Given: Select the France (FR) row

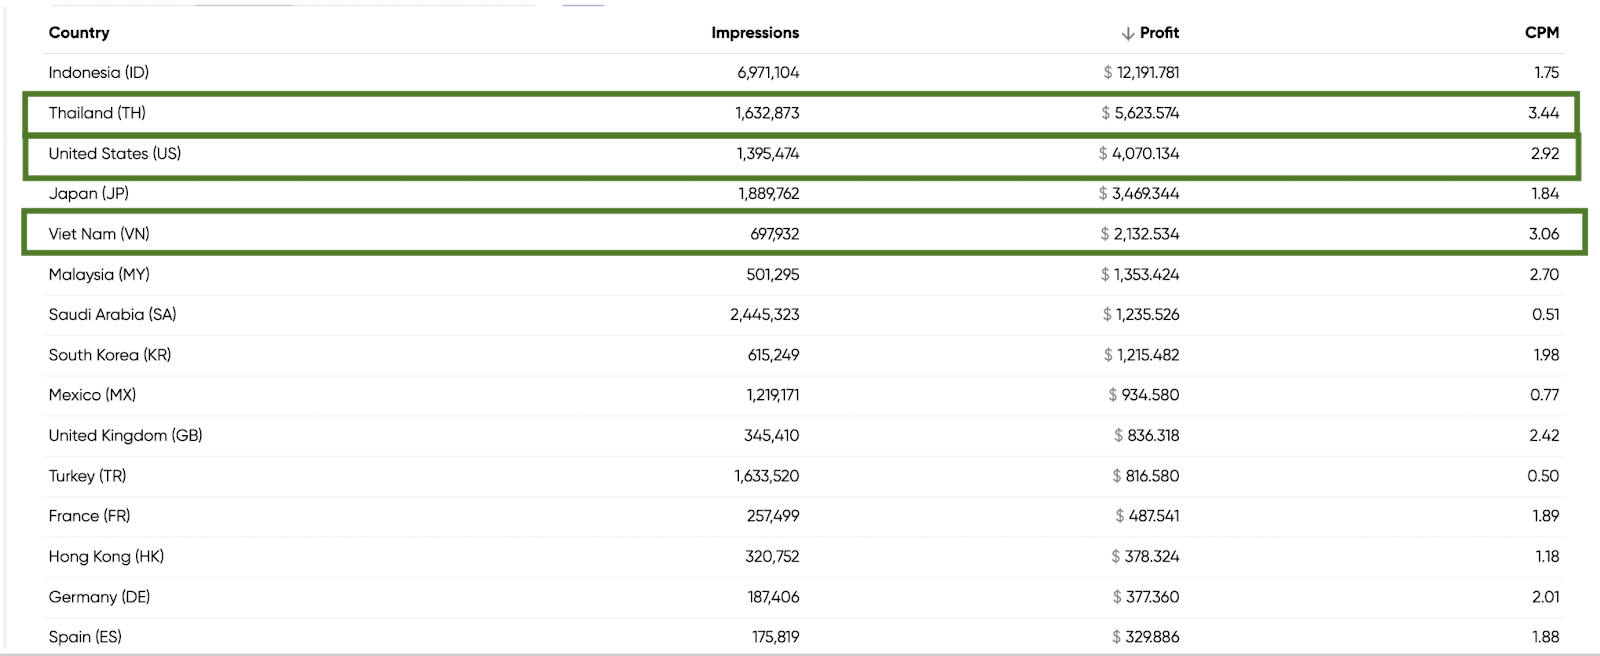Looking at the screenshot, I should point(89,516).
